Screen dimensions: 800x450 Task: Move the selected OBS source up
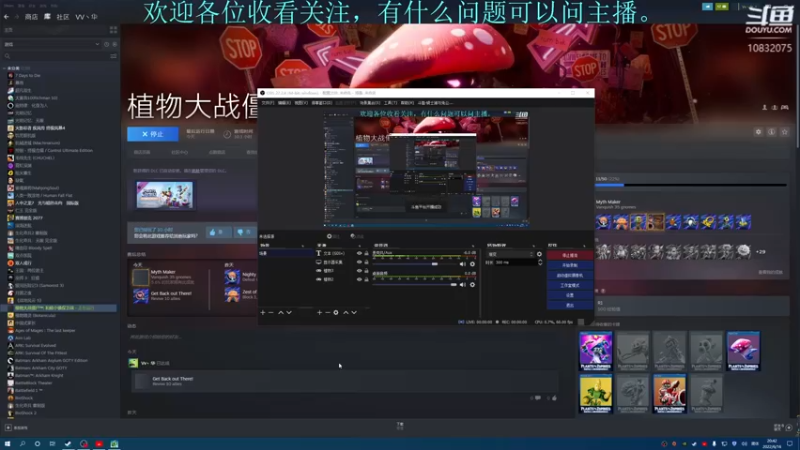click(345, 312)
